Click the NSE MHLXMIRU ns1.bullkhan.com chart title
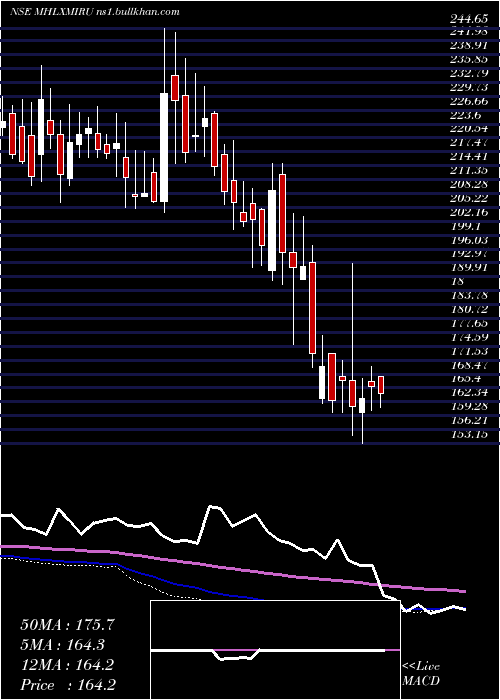Image resolution: width=500 pixels, height=700 pixels. (95, 12)
